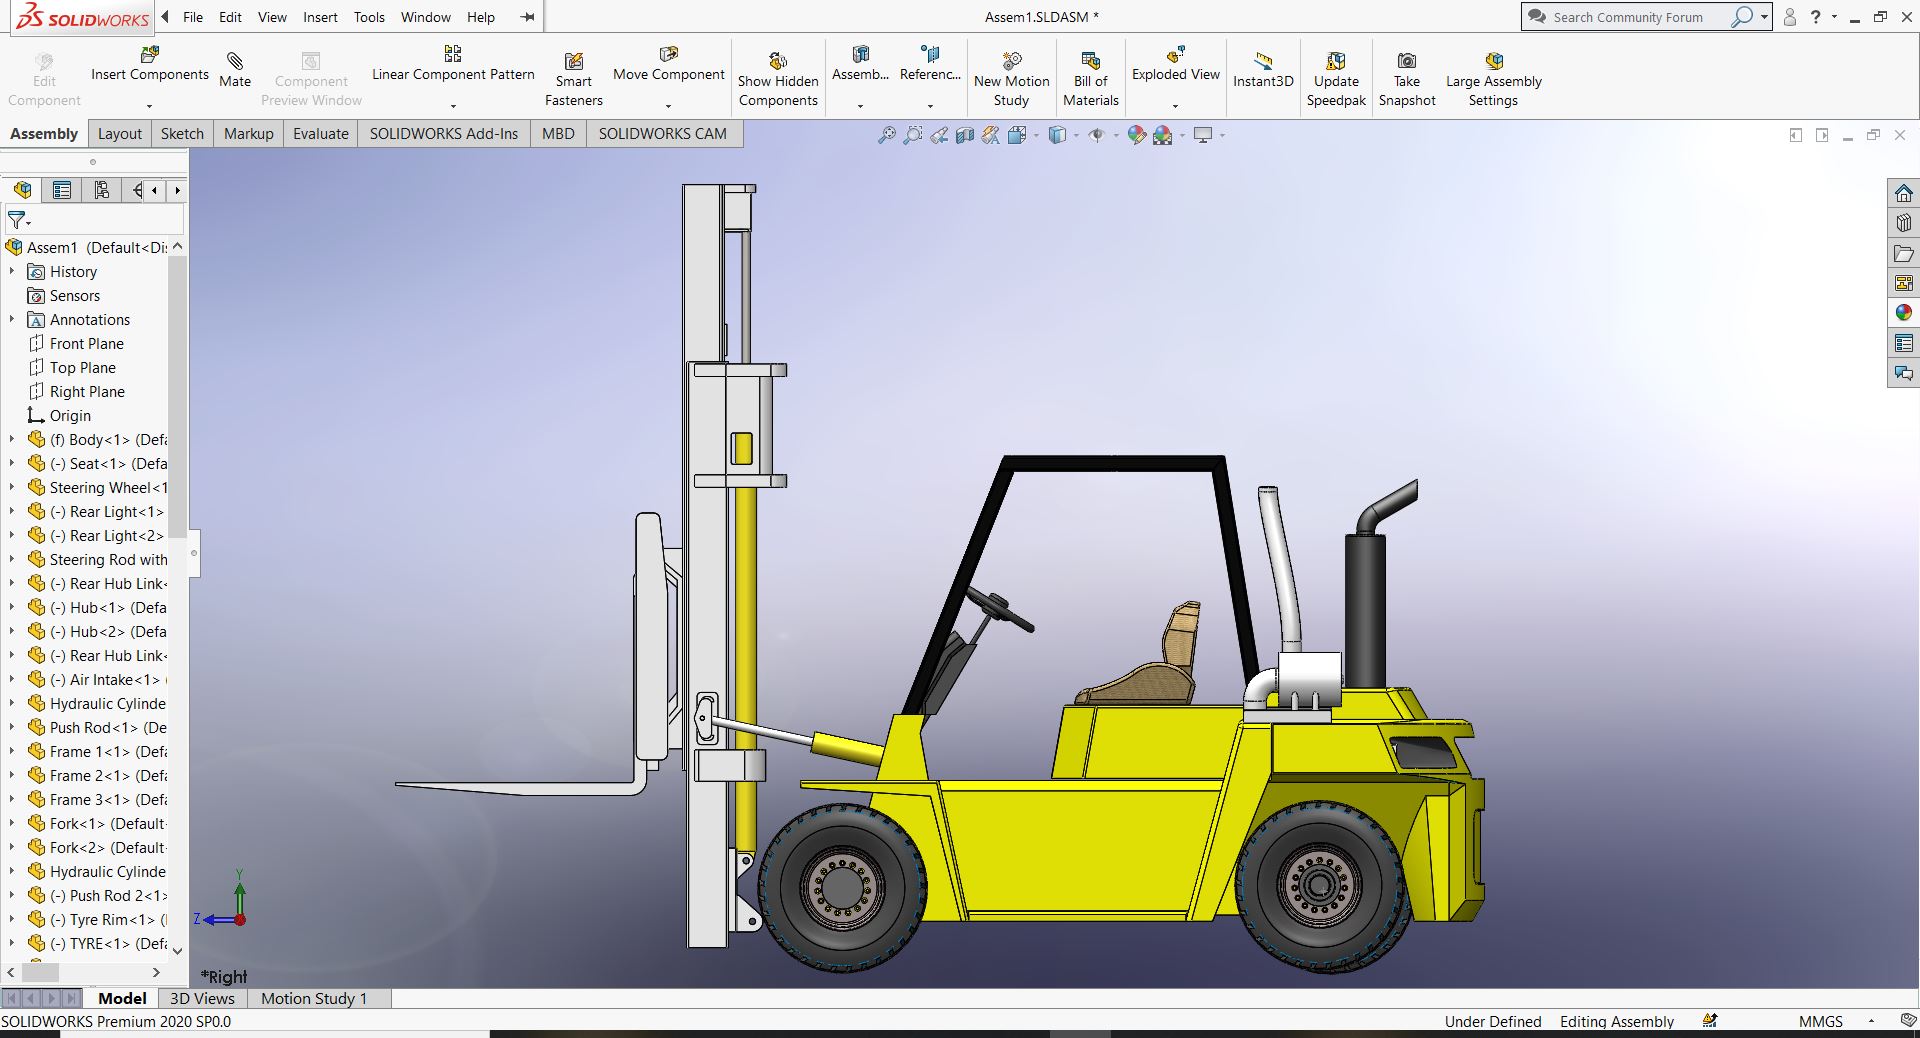1920x1038 pixels.
Task: Open the Tools menu
Action: tap(368, 17)
